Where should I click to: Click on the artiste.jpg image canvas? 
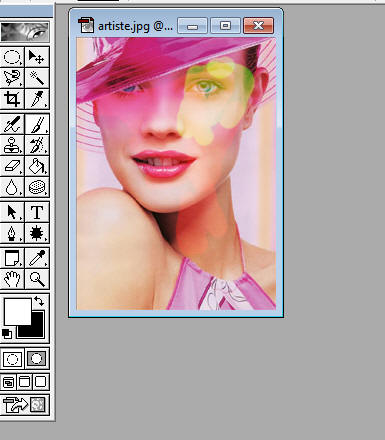point(176,174)
